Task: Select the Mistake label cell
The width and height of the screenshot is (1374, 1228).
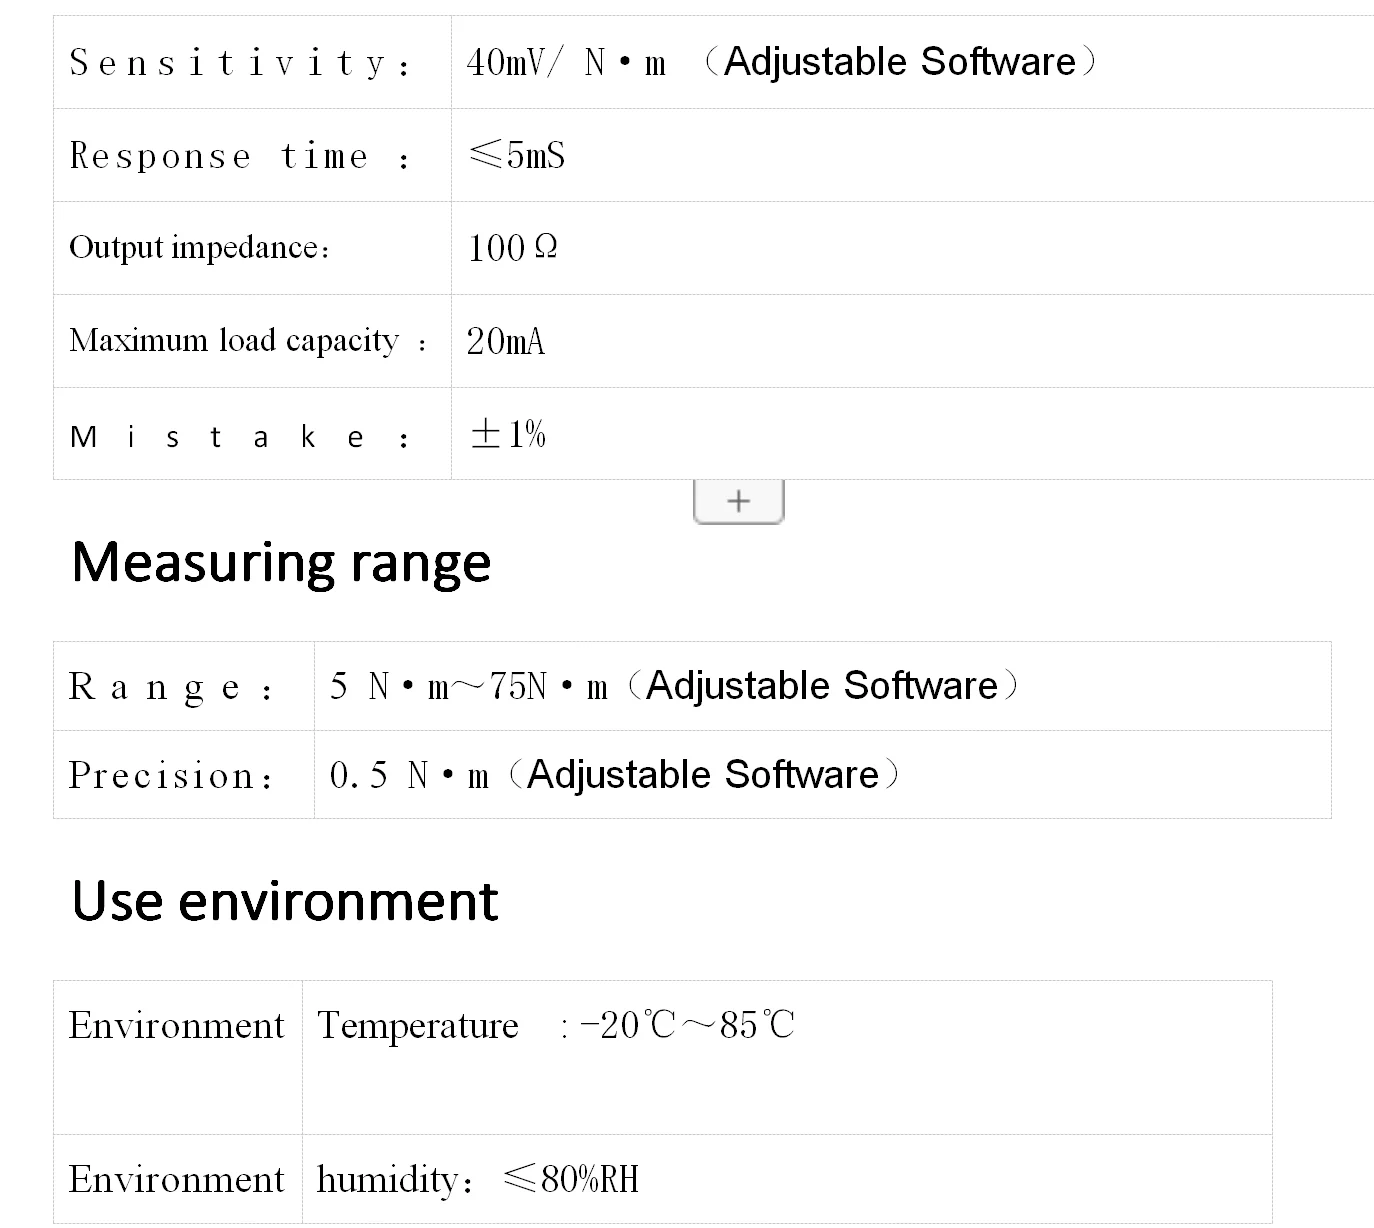Action: [240, 437]
